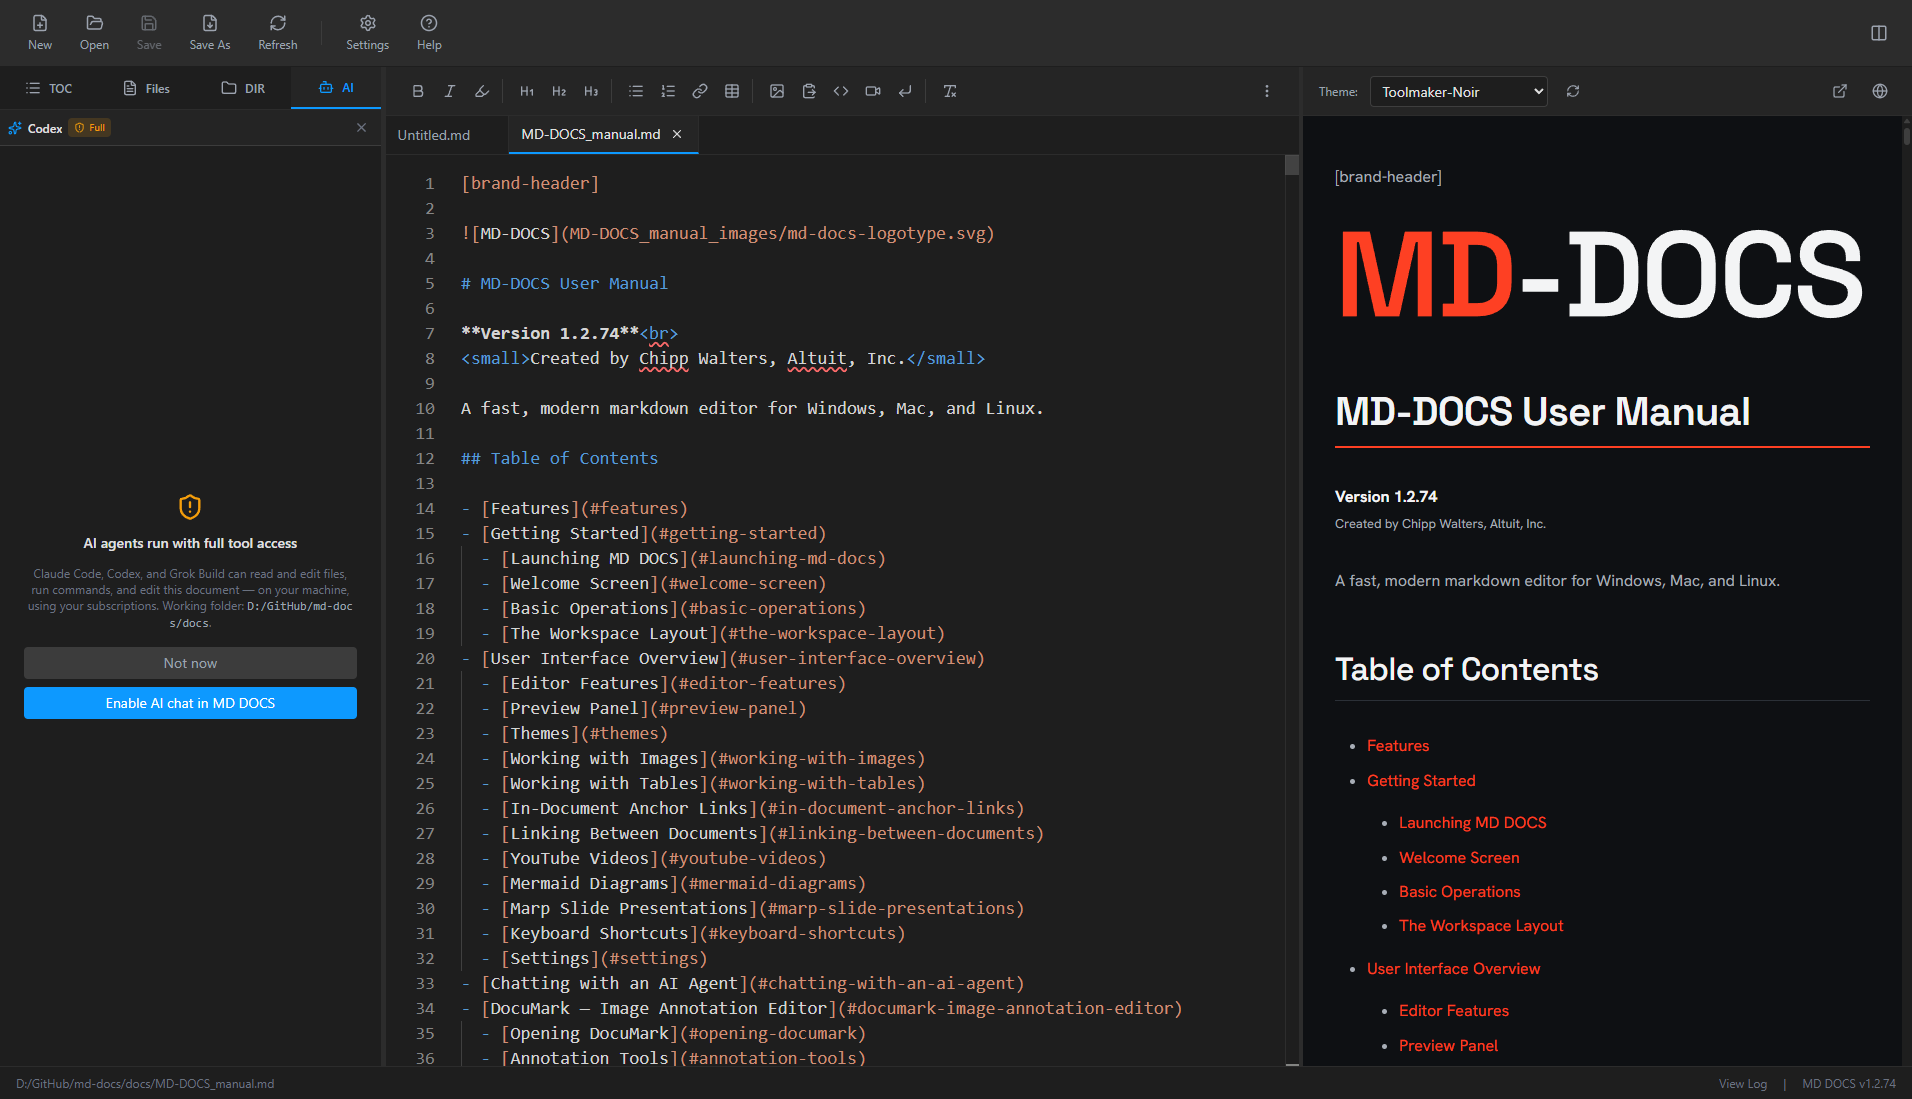
Task: Open the preview in an external window
Action: [x=1840, y=91]
